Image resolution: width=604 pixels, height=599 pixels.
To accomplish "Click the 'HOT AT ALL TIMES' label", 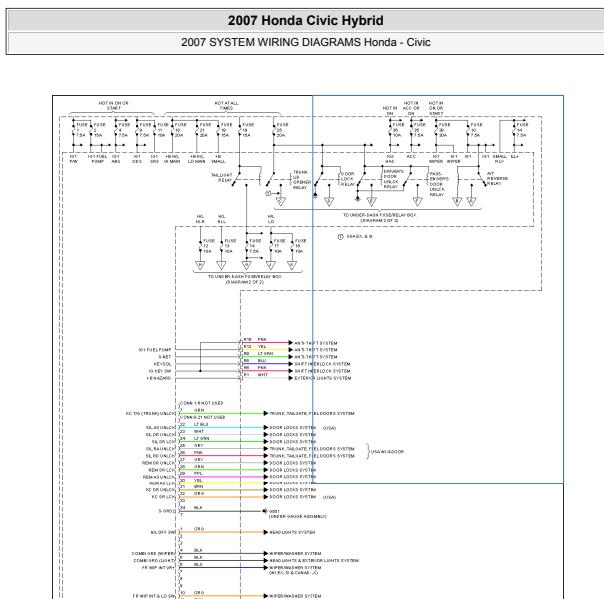I will (x=226, y=106).
